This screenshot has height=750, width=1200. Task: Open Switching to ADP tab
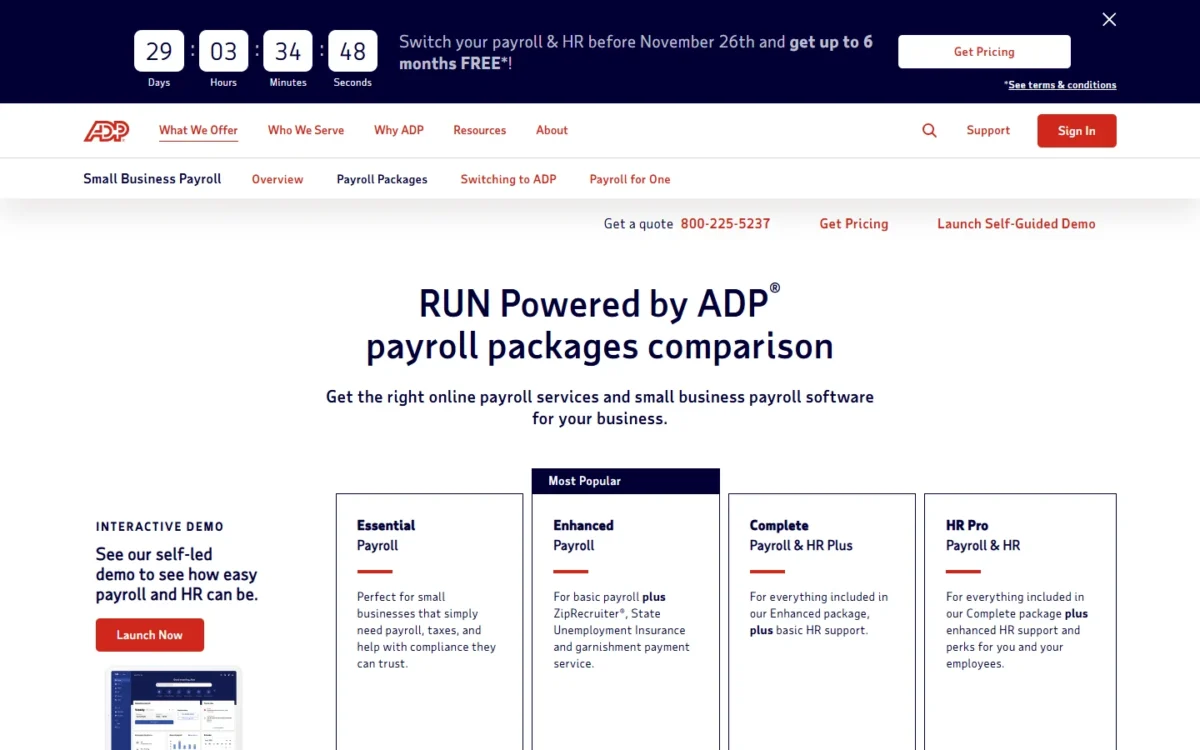tap(508, 179)
